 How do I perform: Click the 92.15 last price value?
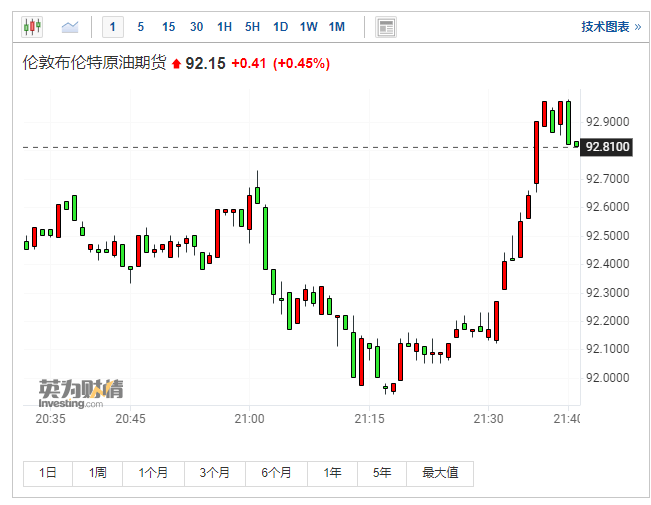pyautogui.click(x=205, y=64)
